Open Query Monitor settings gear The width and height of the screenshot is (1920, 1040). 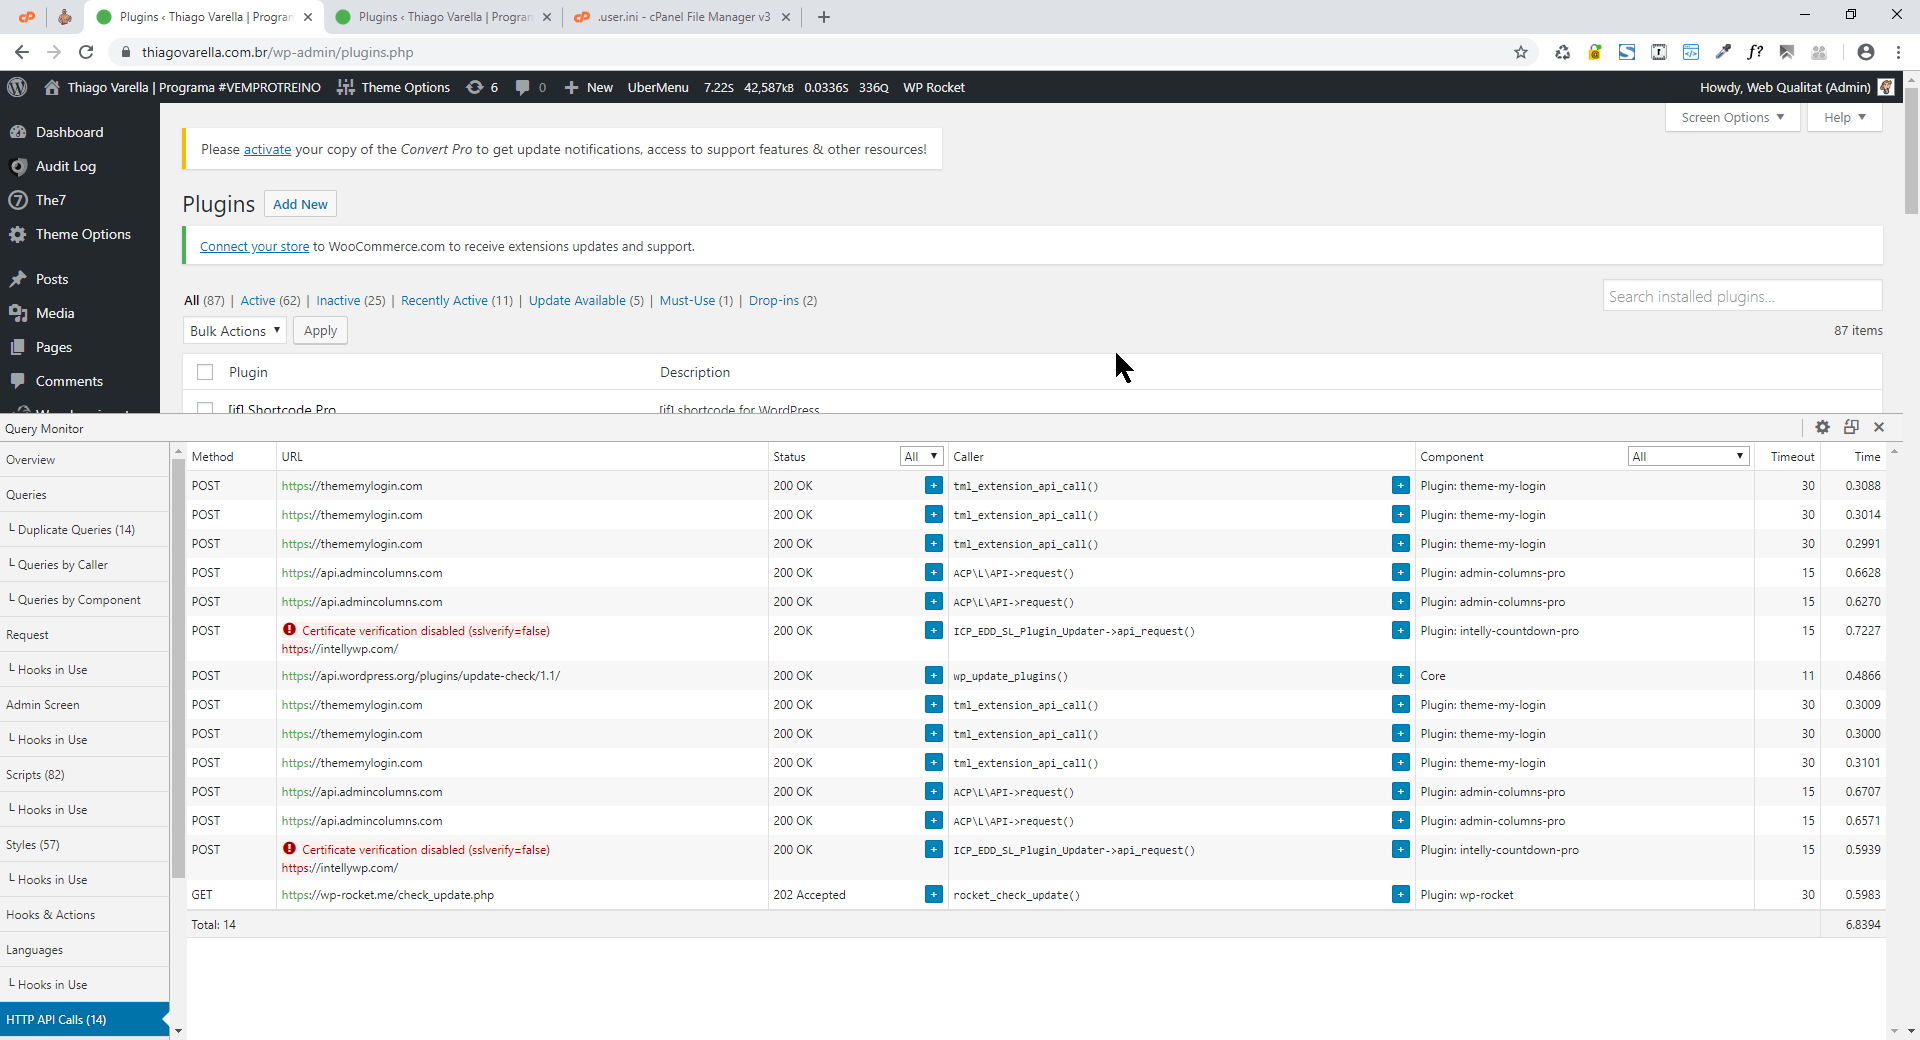1822,427
